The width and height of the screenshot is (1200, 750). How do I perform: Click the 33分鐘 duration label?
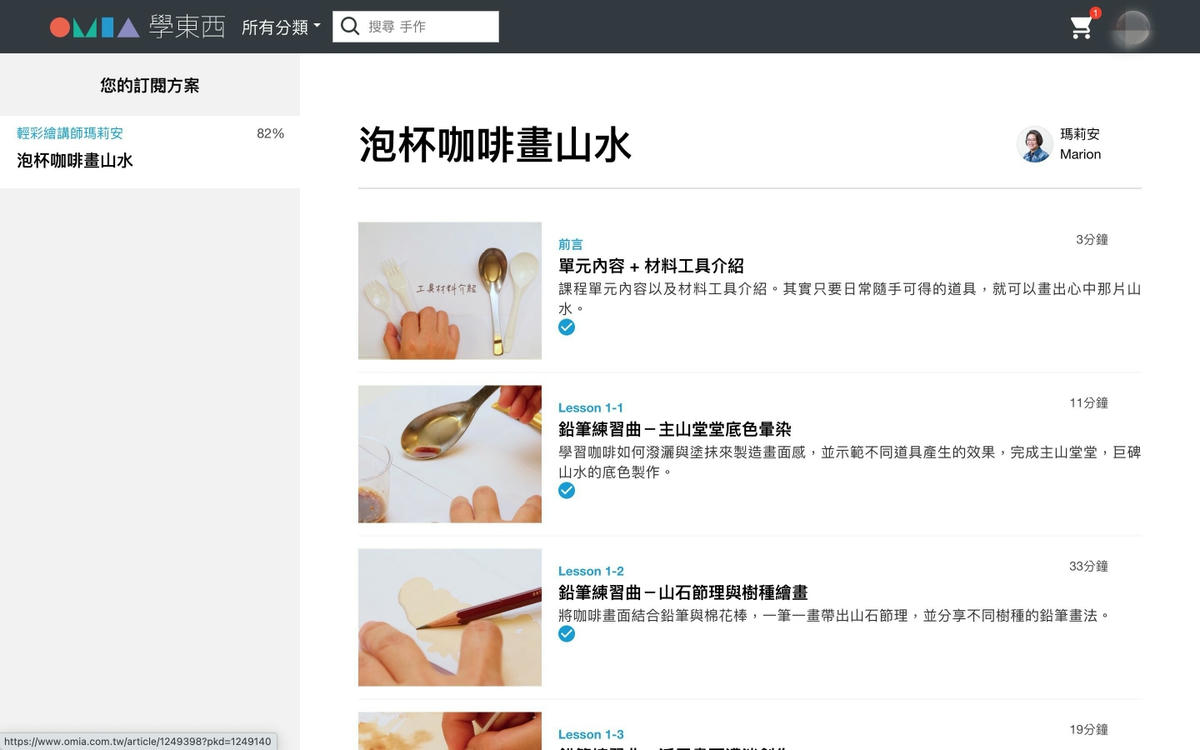1089,566
